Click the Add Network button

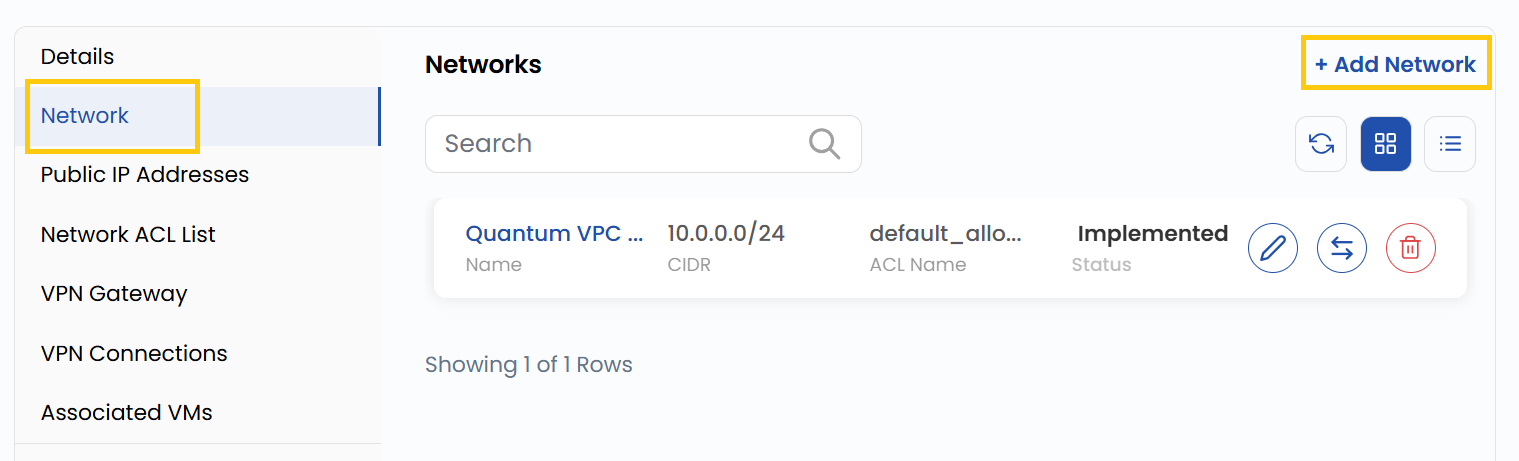point(1395,64)
